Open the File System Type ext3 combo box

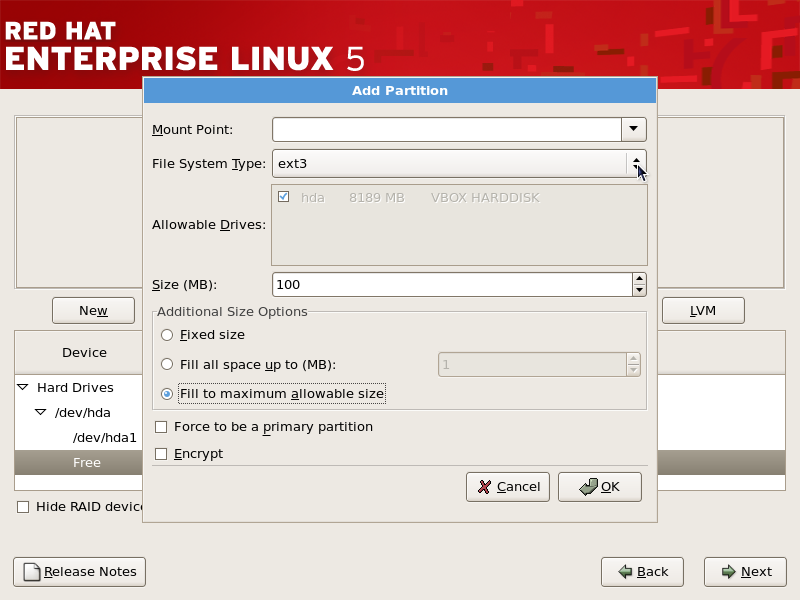pyautogui.click(x=459, y=164)
